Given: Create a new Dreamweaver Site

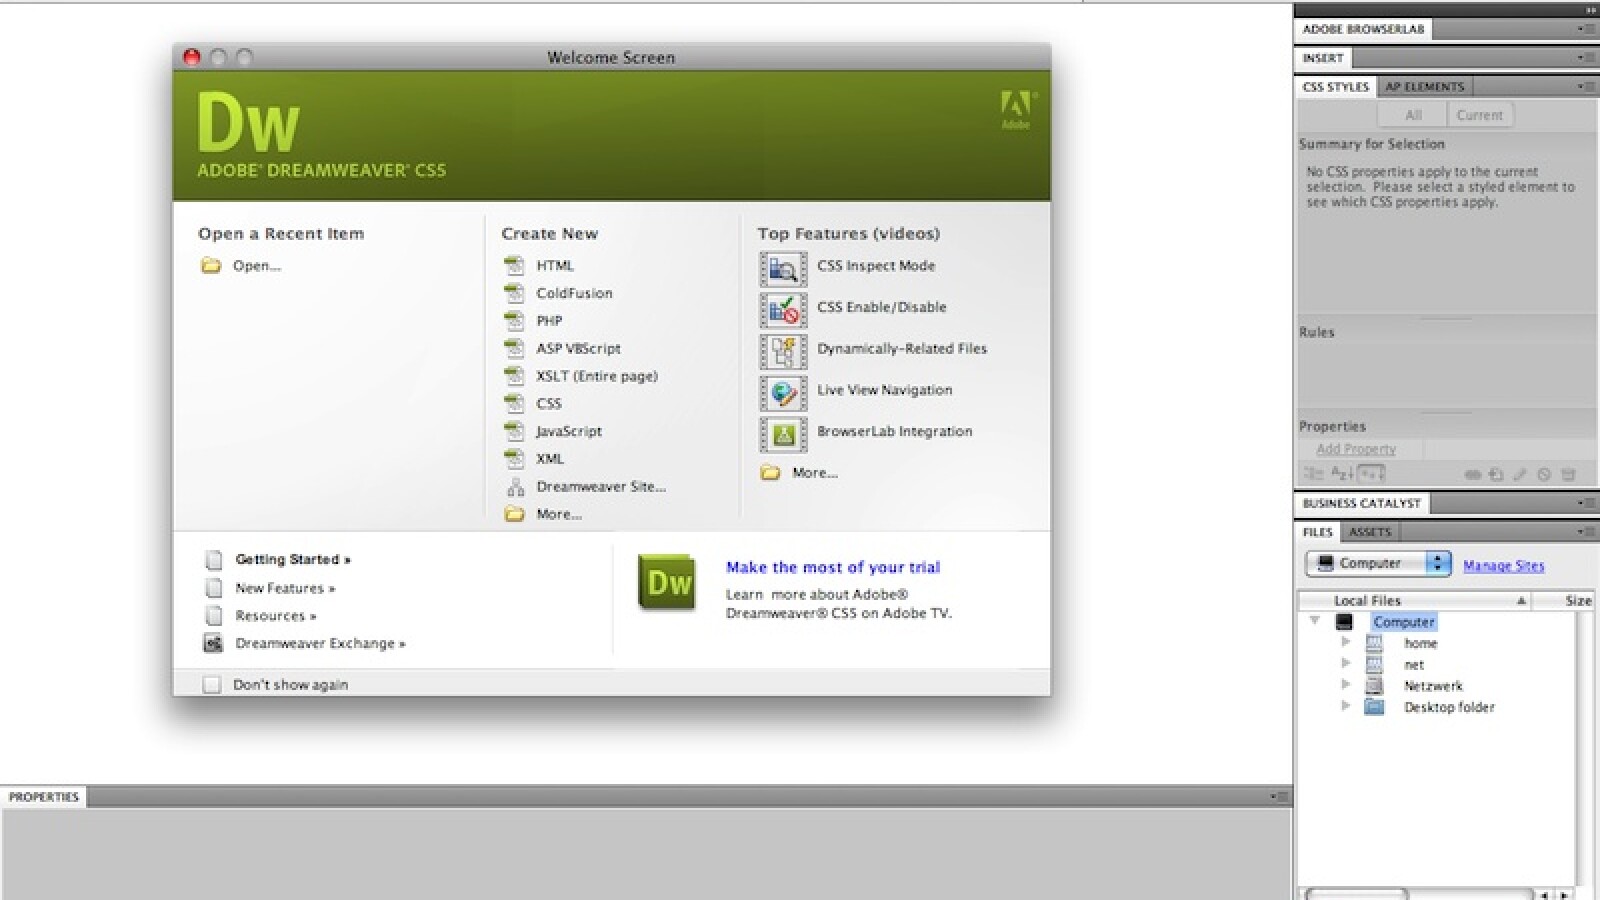Looking at the screenshot, I should (x=601, y=486).
